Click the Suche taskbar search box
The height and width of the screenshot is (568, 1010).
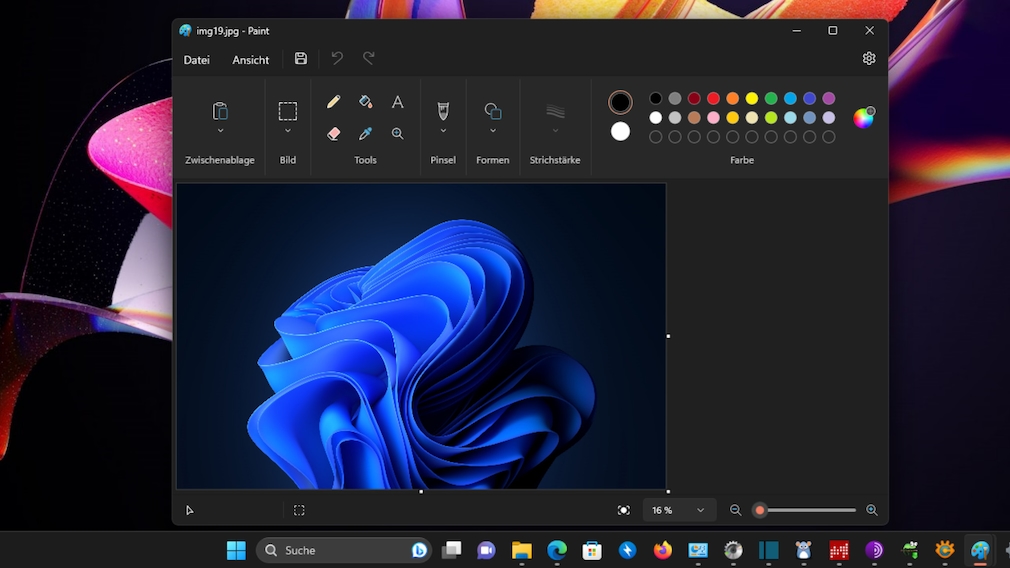coord(344,550)
